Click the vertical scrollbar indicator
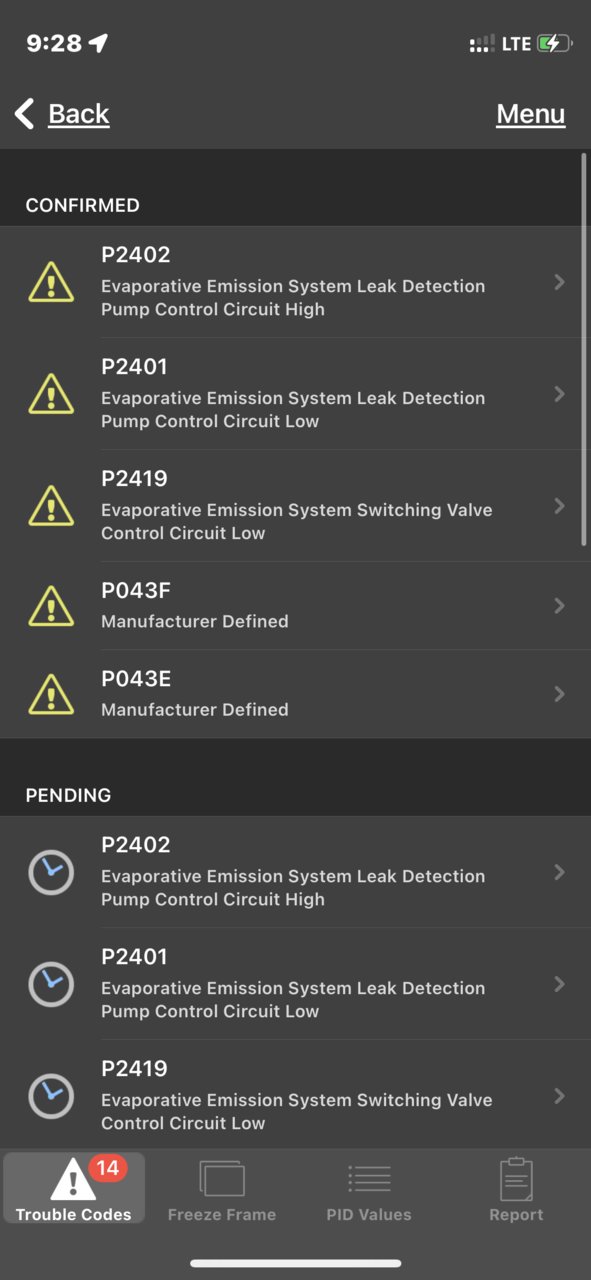This screenshot has height=1280, width=591. (x=584, y=350)
